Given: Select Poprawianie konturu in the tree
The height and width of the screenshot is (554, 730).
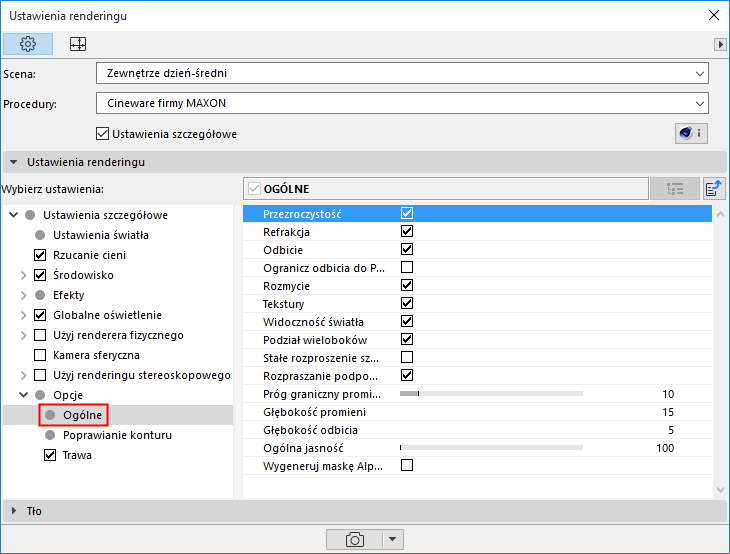Looking at the screenshot, I should [117, 435].
